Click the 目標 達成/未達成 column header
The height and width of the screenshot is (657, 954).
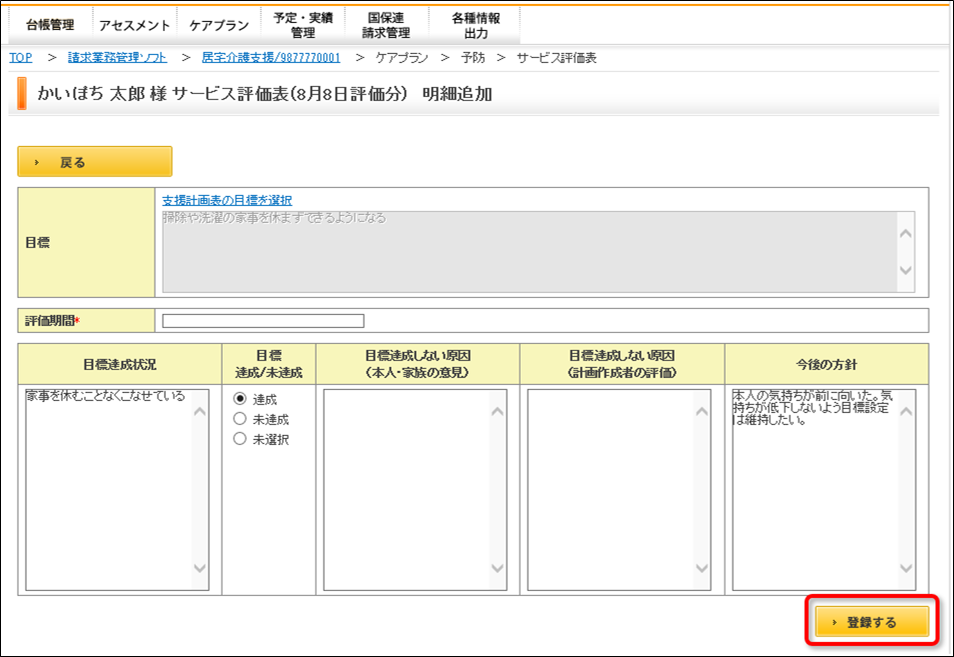click(269, 364)
